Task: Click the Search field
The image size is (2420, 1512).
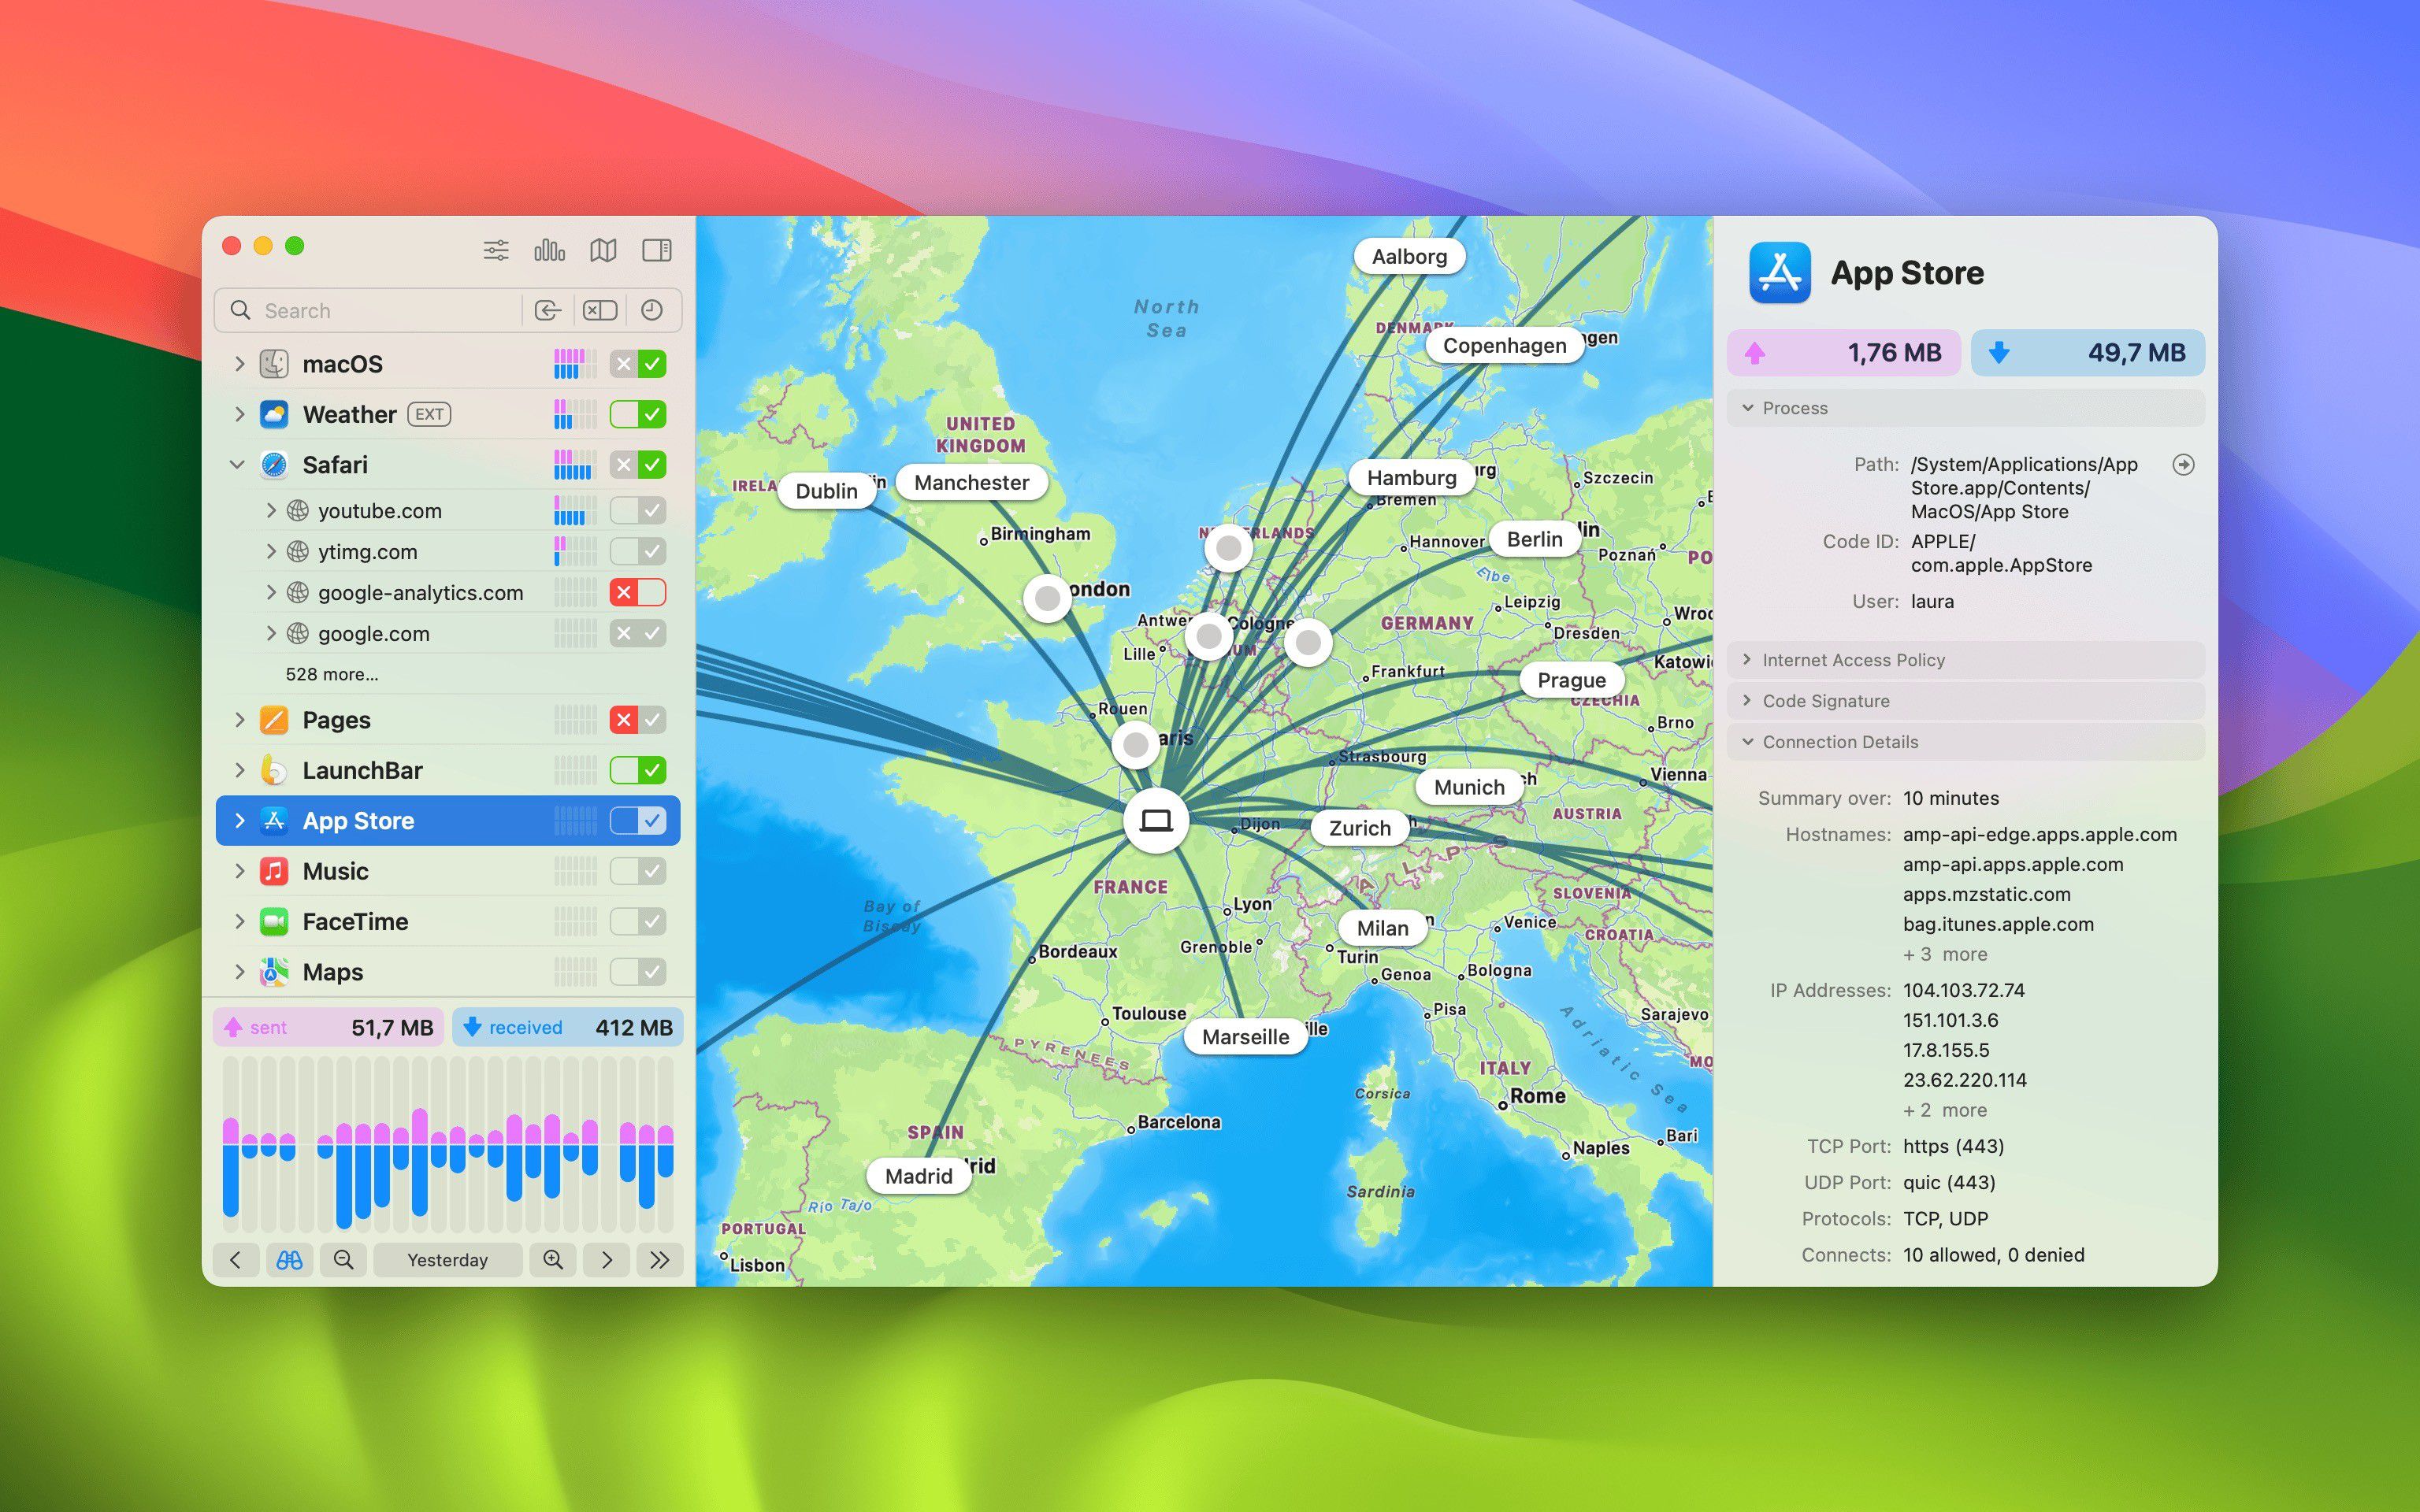Action: point(380,310)
